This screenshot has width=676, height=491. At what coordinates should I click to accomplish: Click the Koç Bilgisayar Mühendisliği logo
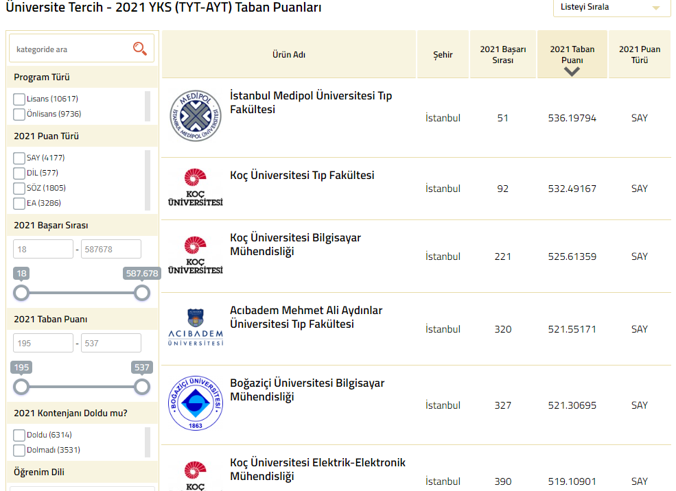[195, 256]
